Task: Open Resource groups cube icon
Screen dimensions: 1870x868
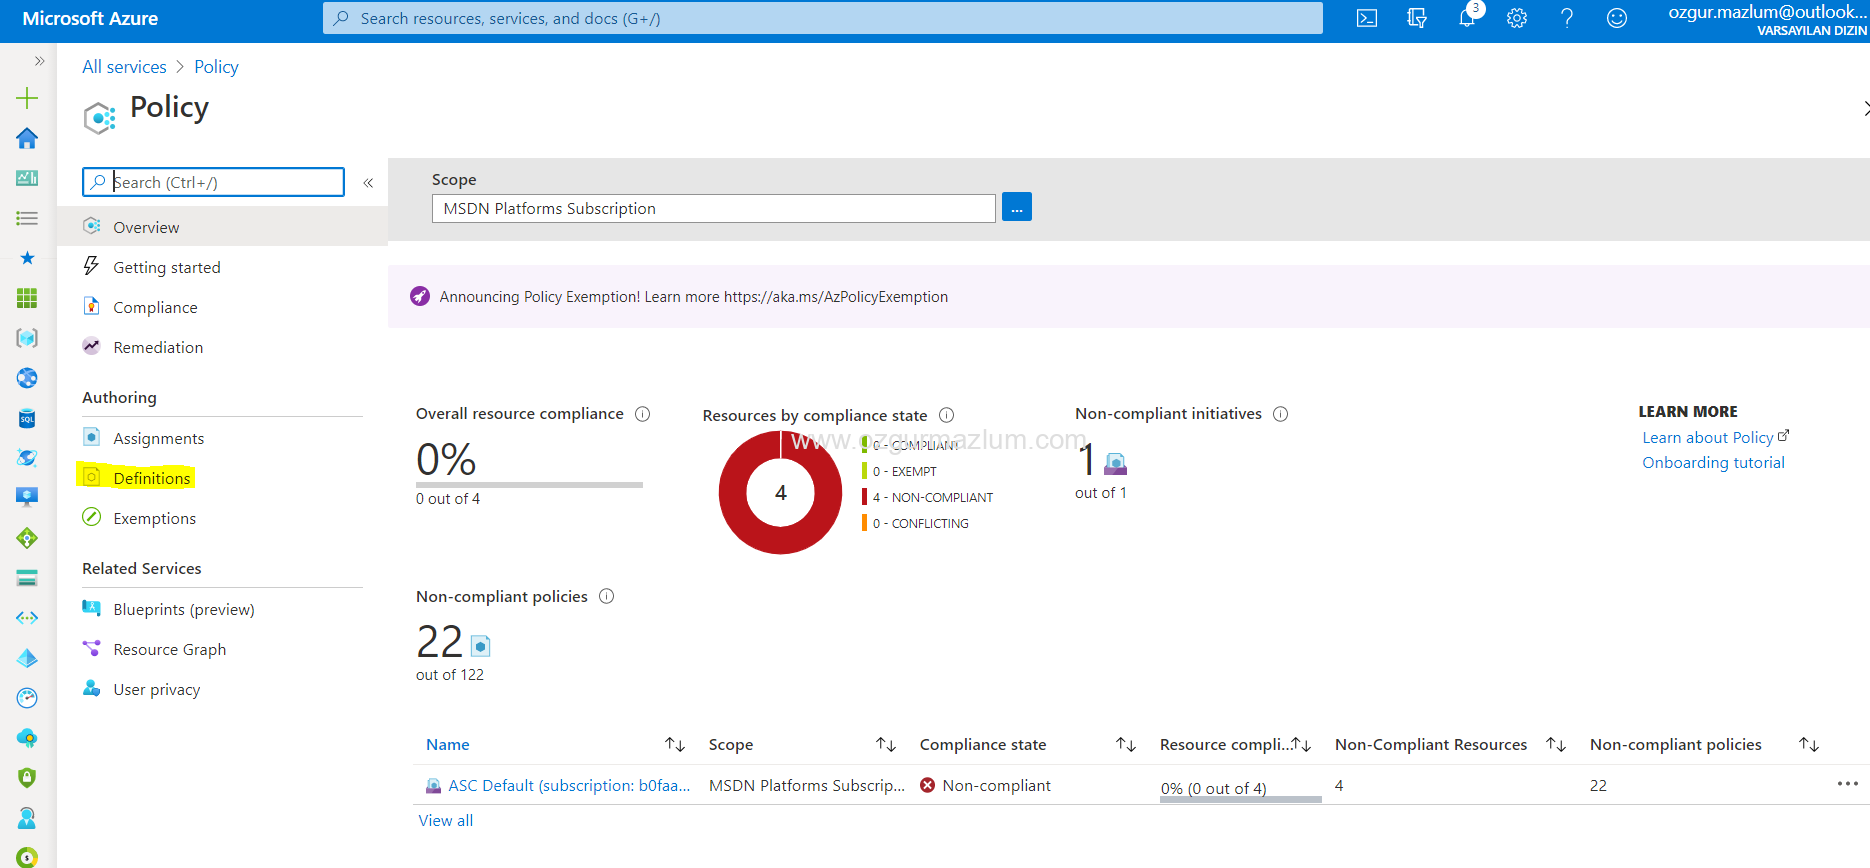Action: pyautogui.click(x=27, y=338)
